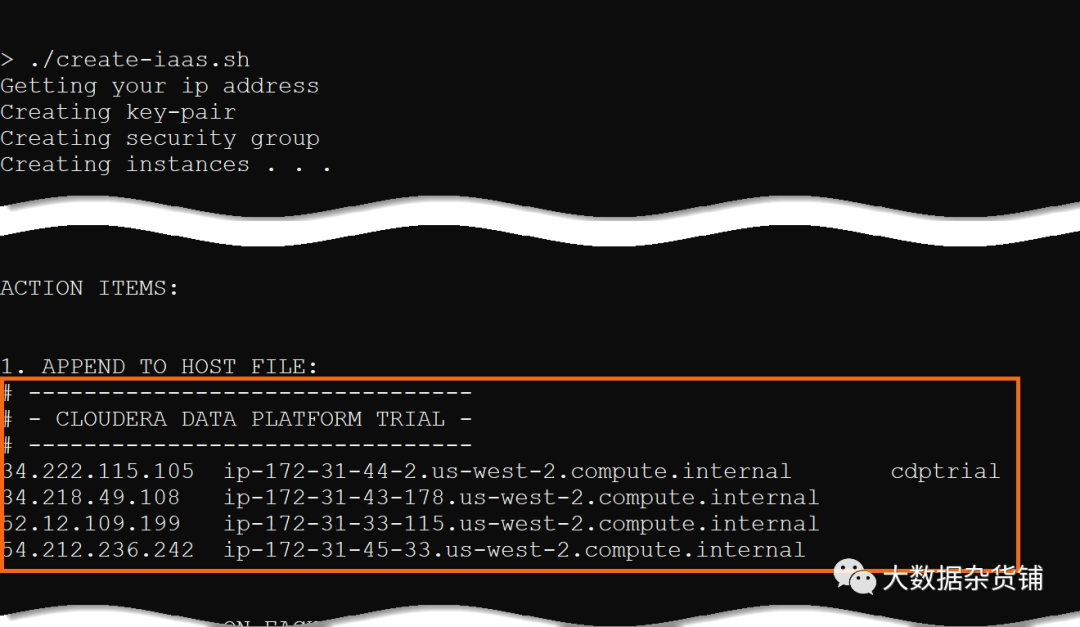Click IP address 52.12.109.199

click(x=92, y=524)
